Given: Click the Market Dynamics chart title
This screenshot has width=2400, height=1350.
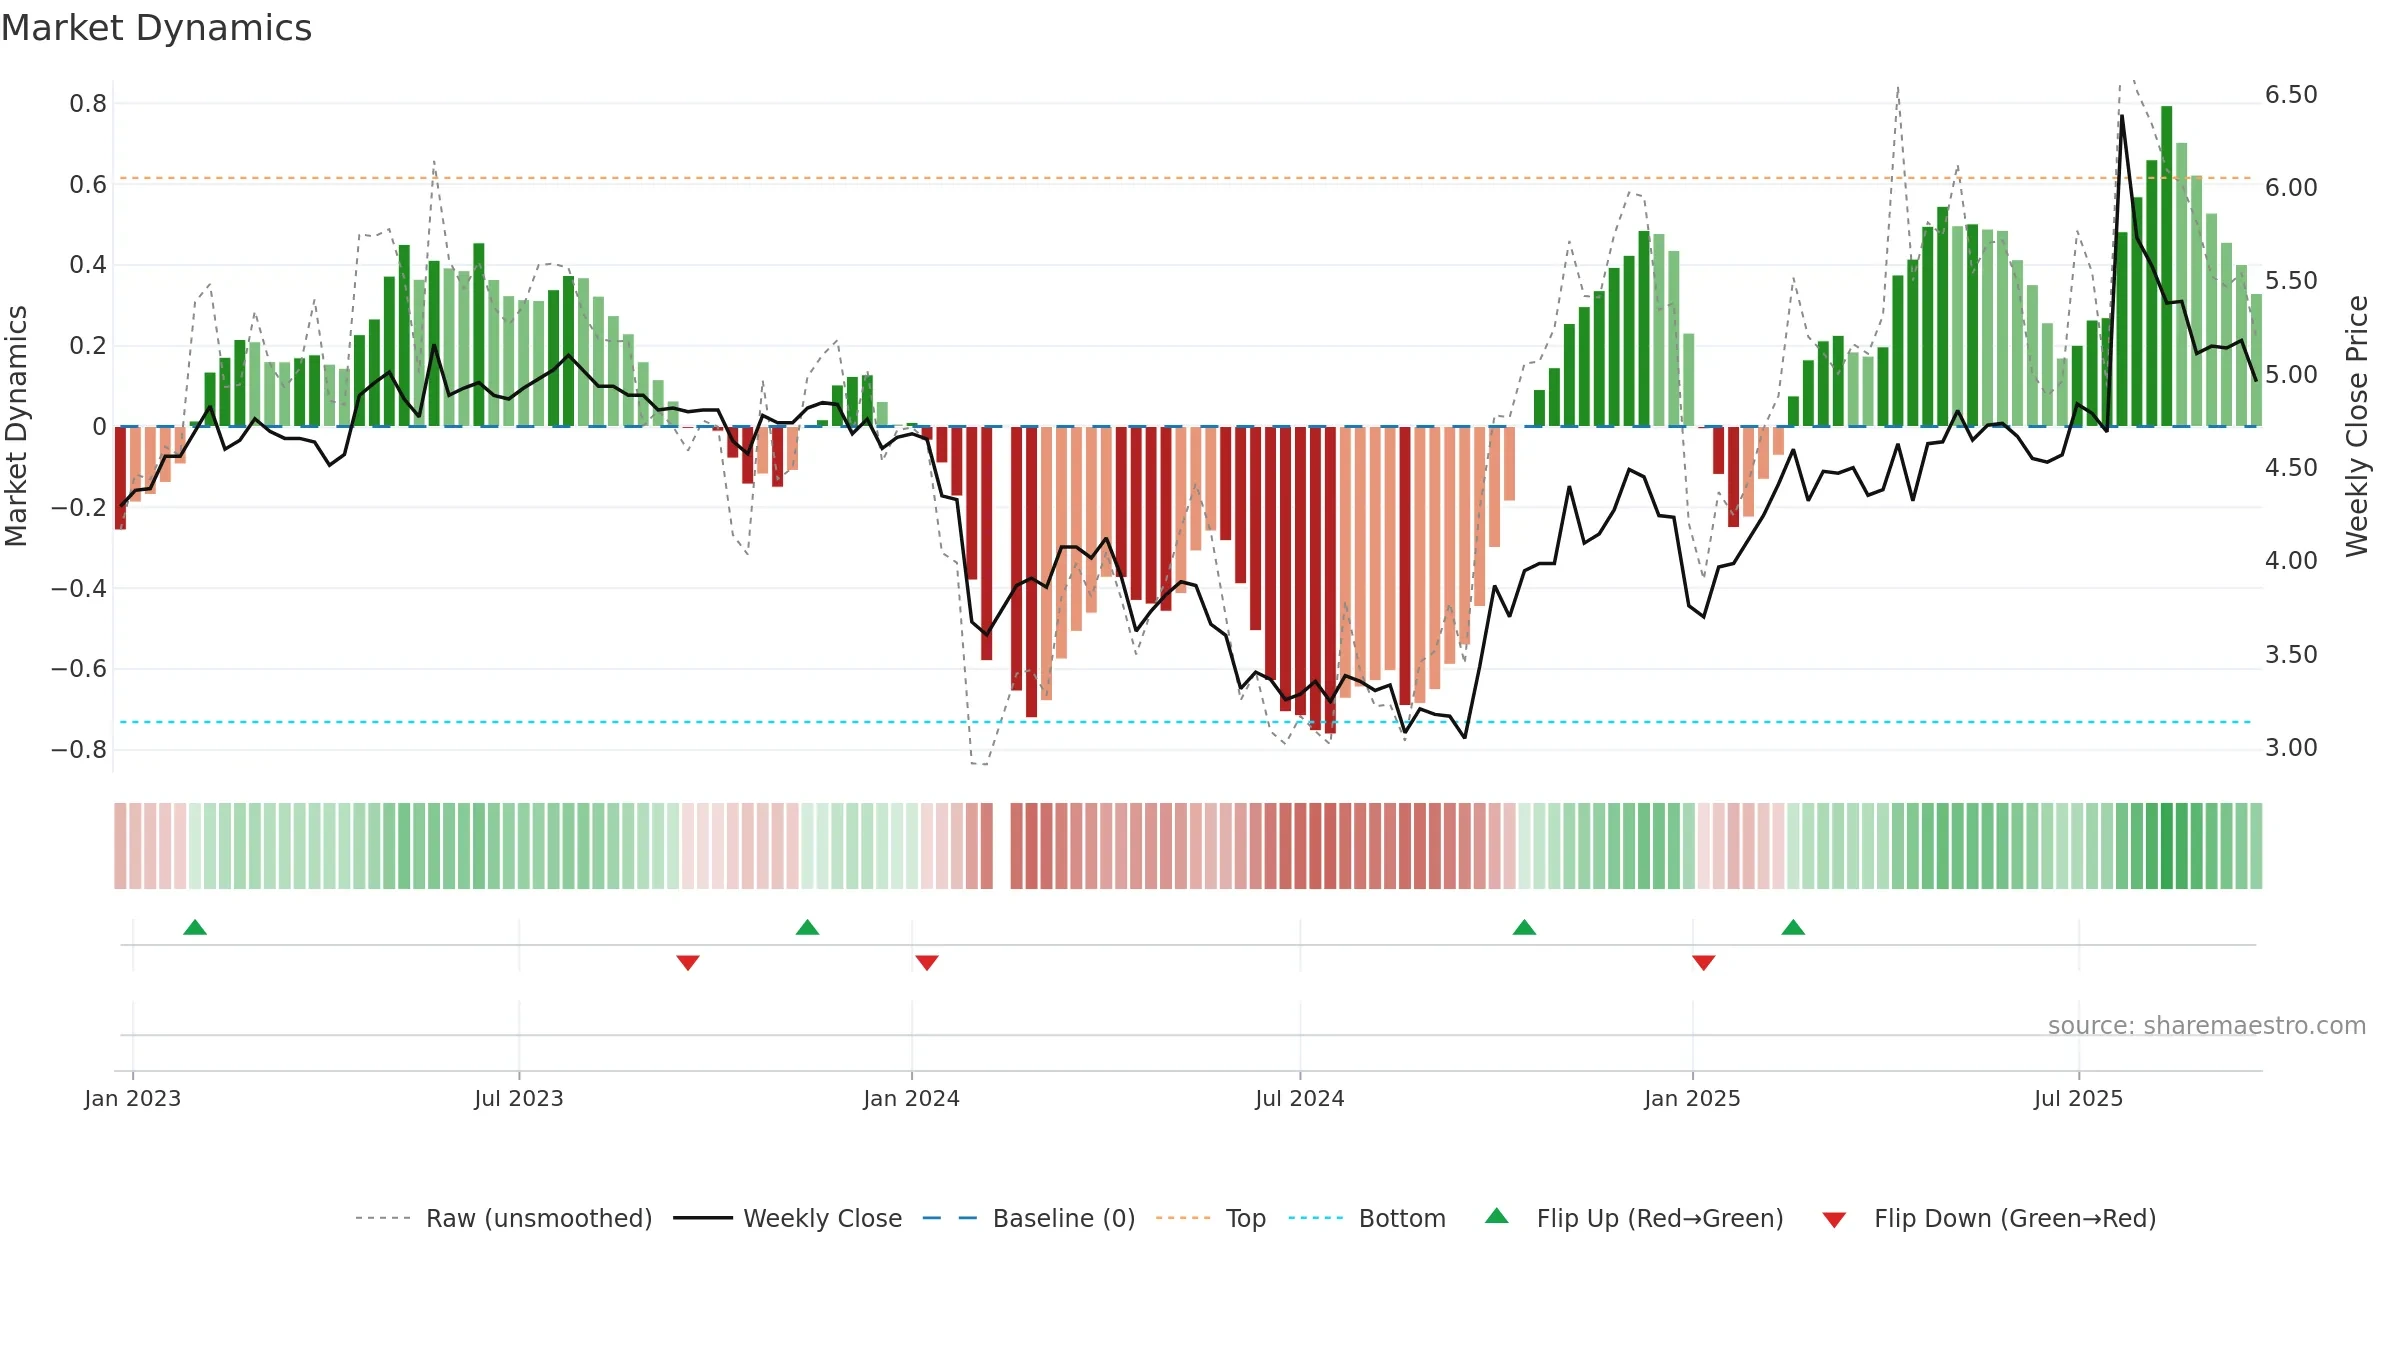Looking at the screenshot, I should [156, 28].
